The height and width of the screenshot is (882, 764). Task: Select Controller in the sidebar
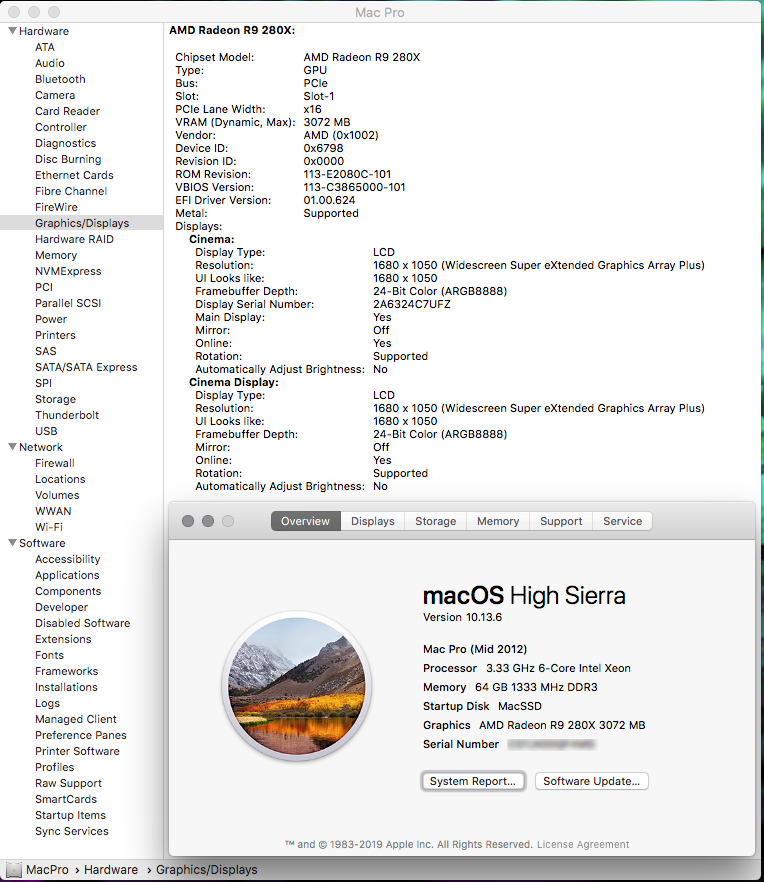click(61, 127)
